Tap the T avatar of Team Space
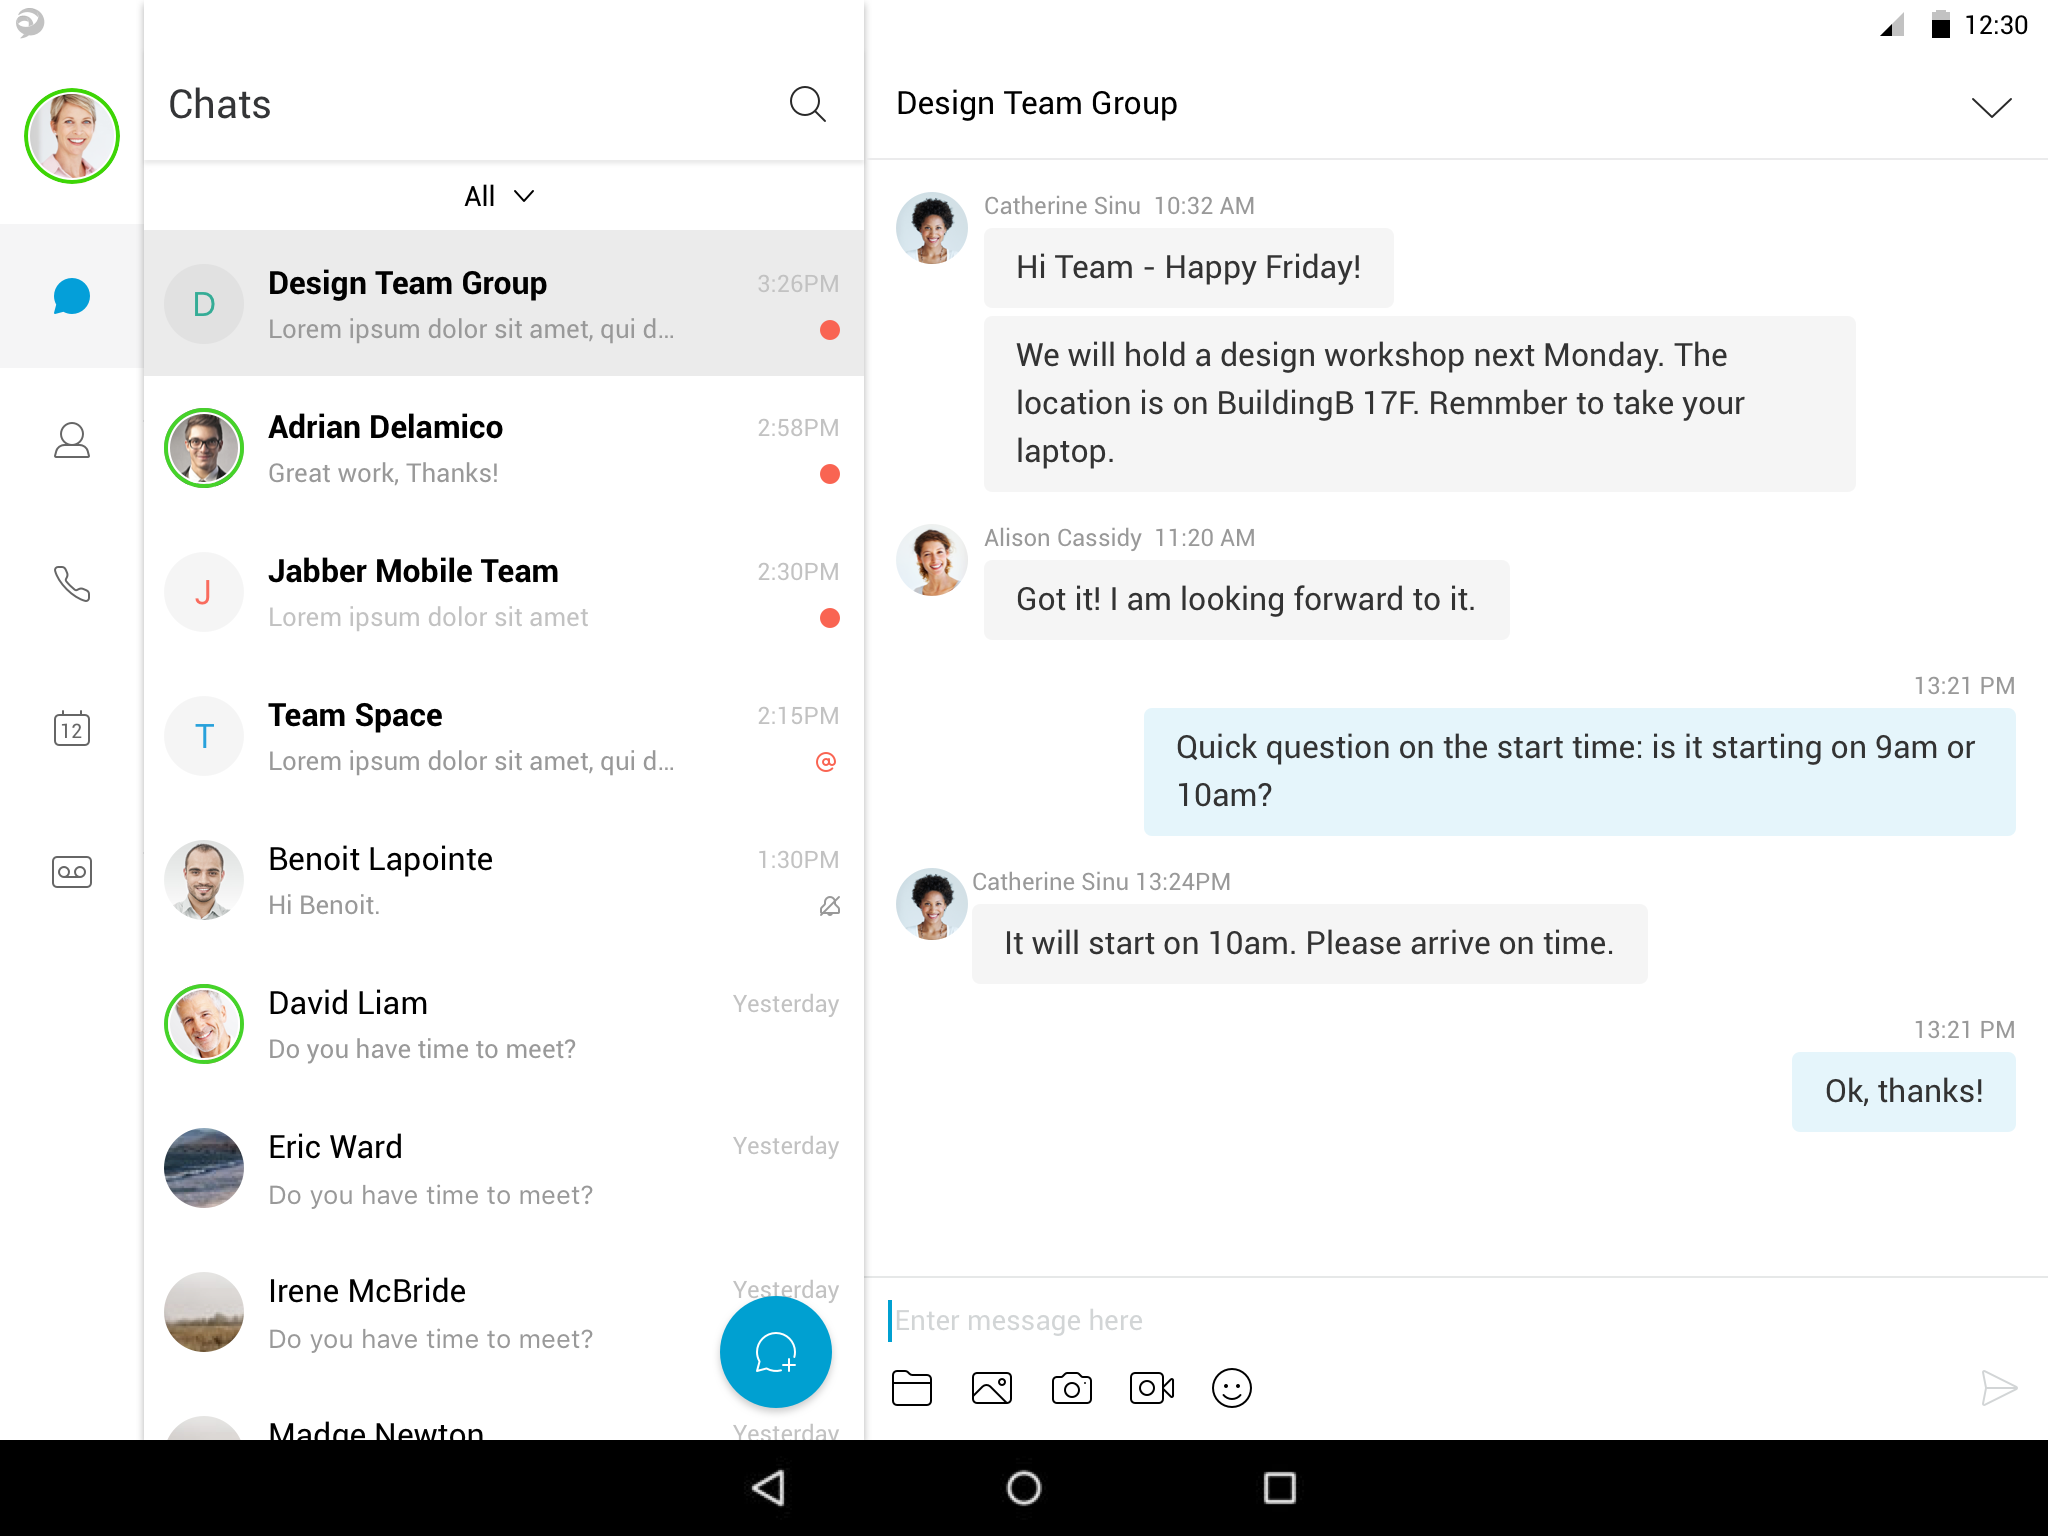 (x=204, y=736)
